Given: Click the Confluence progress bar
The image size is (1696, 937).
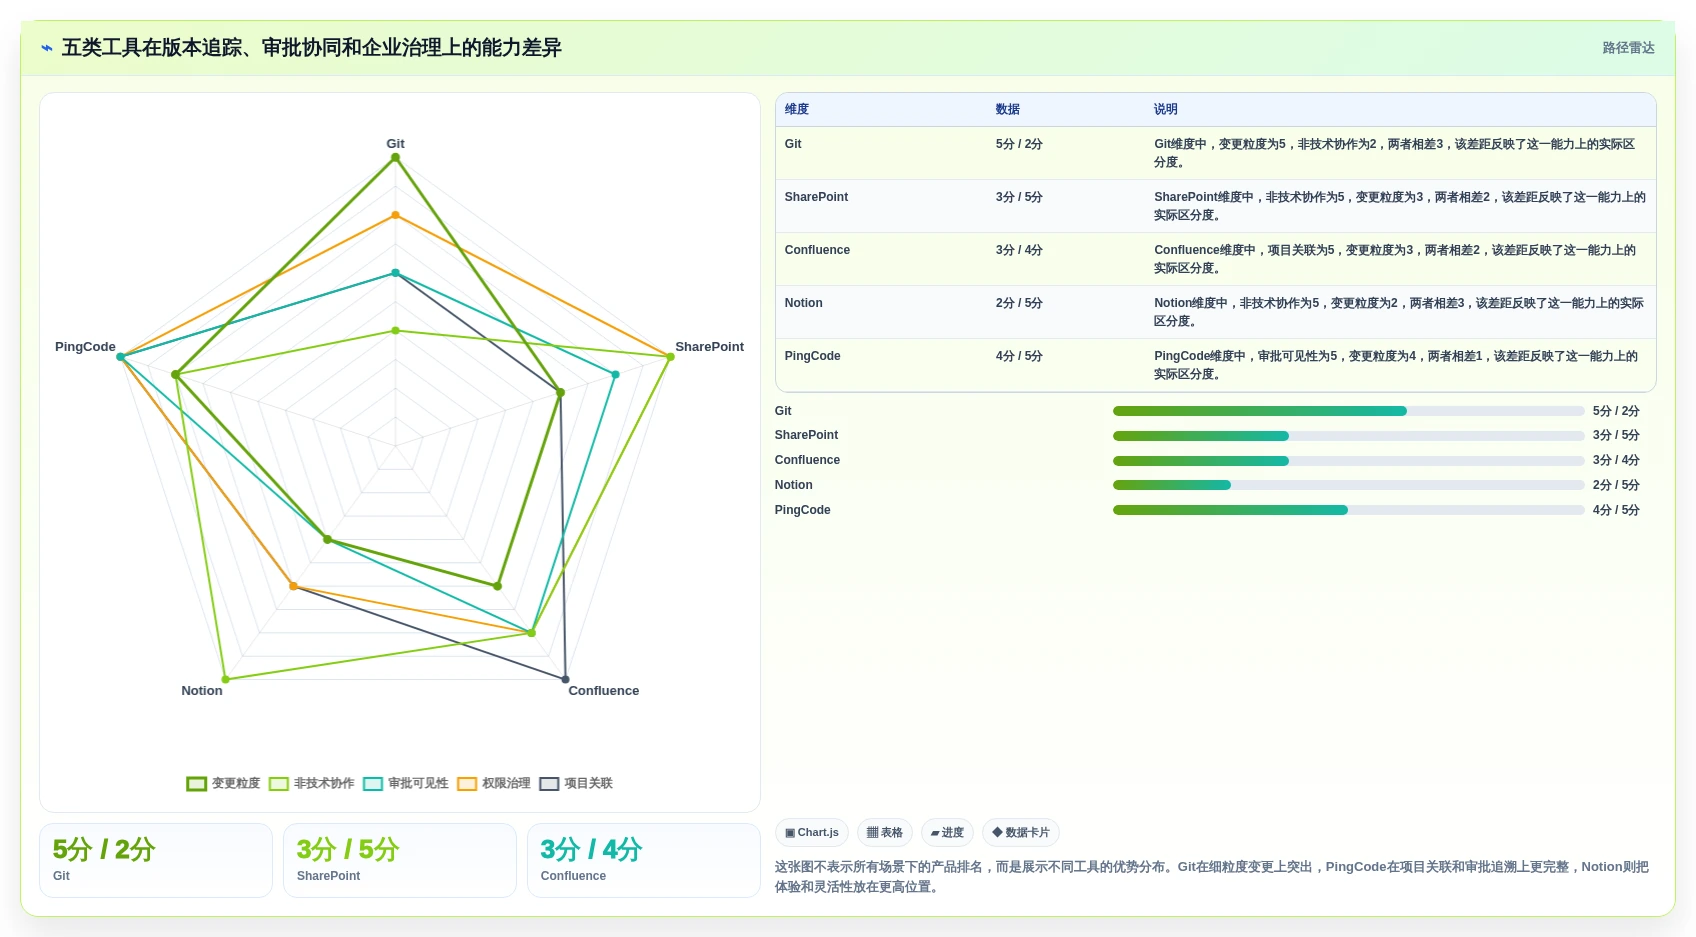Looking at the screenshot, I should tap(1348, 461).
